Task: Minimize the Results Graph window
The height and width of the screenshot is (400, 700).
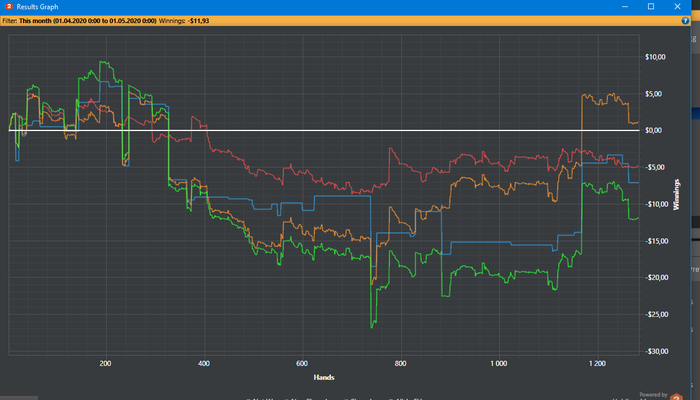Action: [x=625, y=6]
